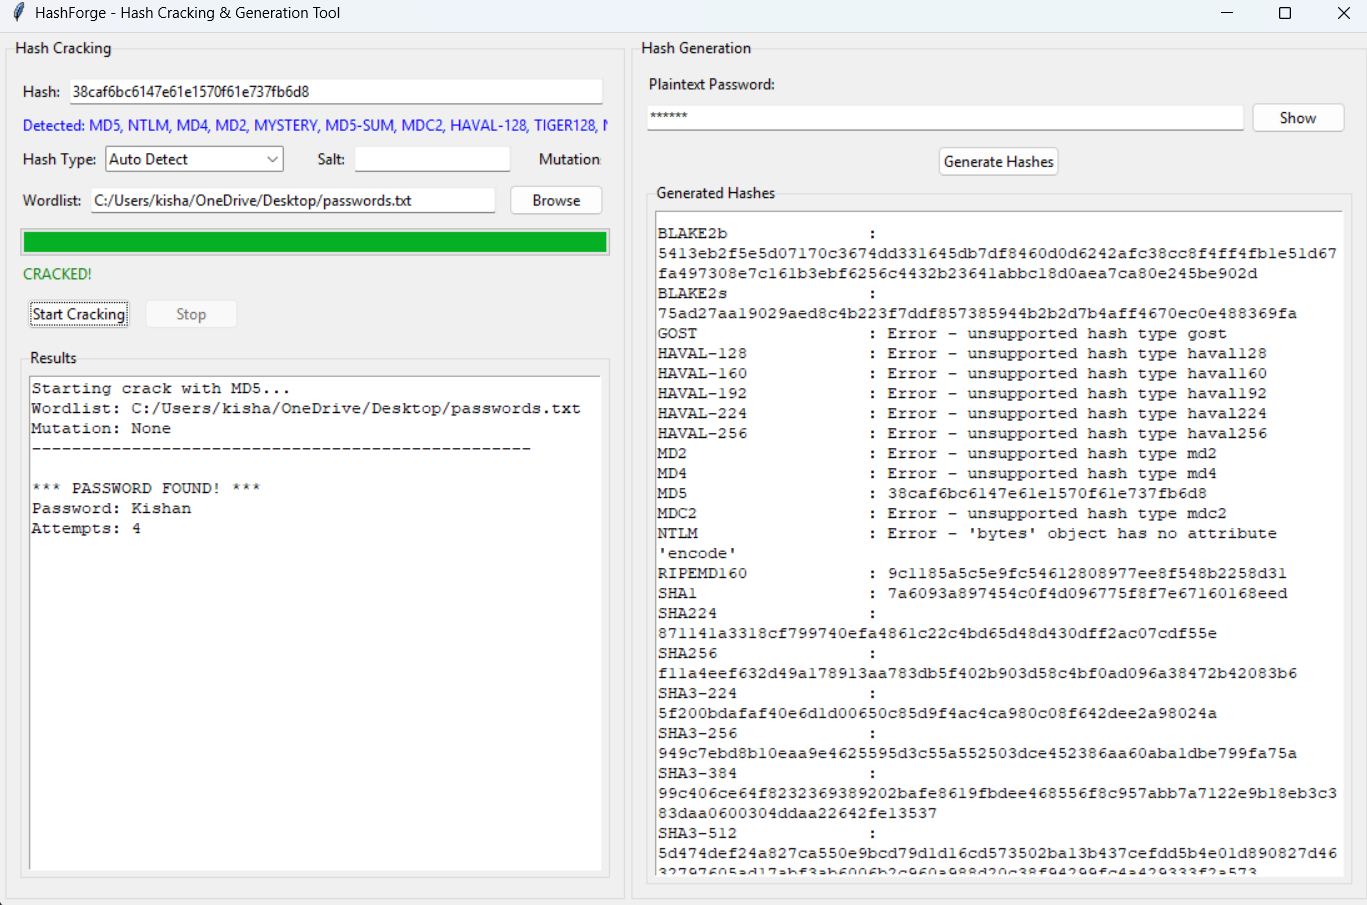The height and width of the screenshot is (905, 1367).
Task: Click the Browse wordlist button
Action: pyautogui.click(x=556, y=200)
